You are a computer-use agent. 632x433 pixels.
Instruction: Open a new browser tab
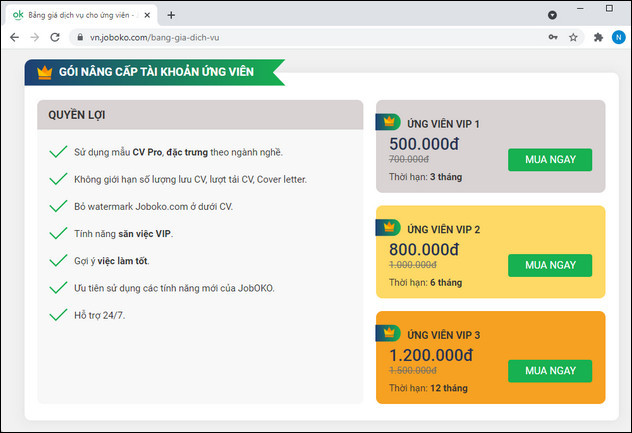point(171,15)
